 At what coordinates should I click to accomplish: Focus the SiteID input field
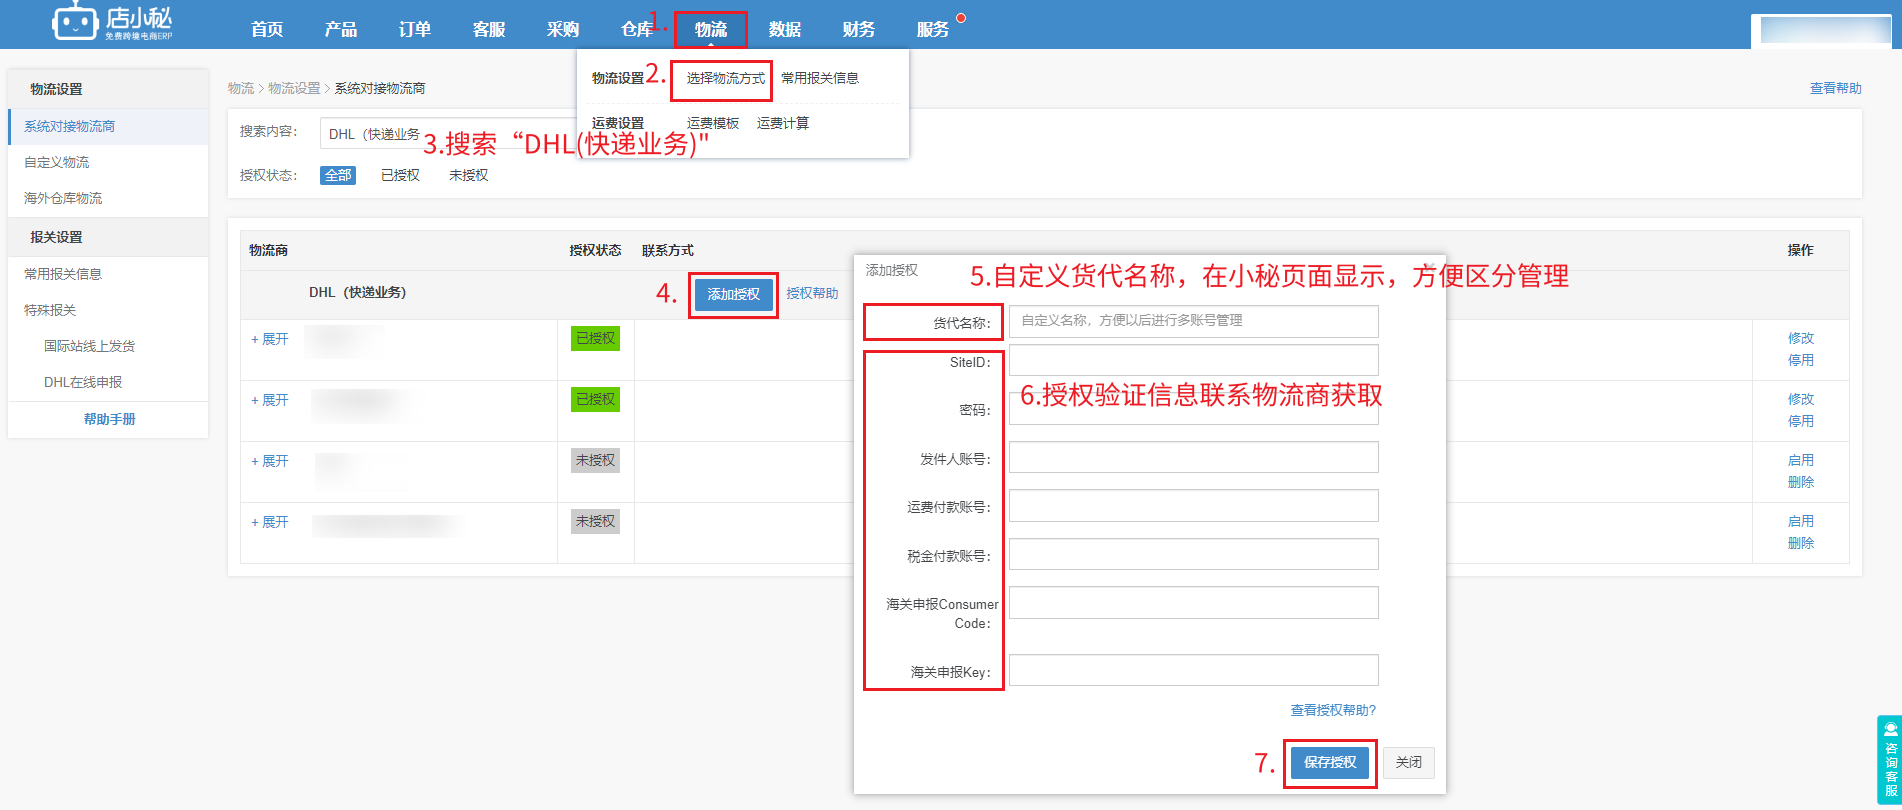click(1194, 360)
